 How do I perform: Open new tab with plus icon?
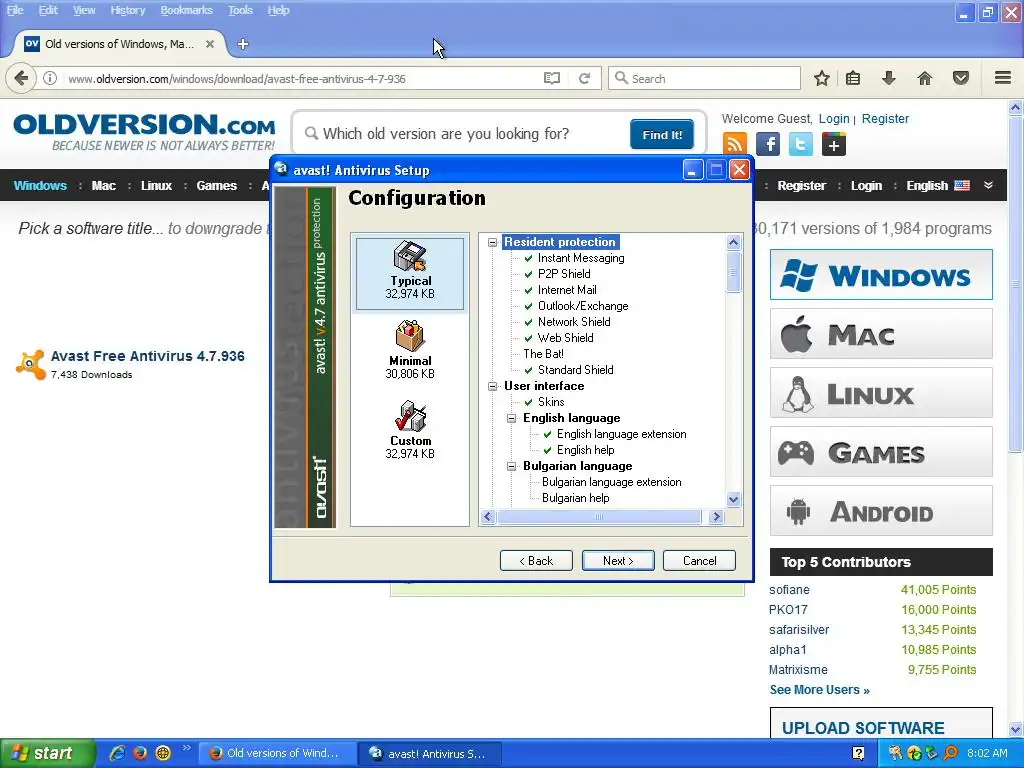click(x=243, y=44)
